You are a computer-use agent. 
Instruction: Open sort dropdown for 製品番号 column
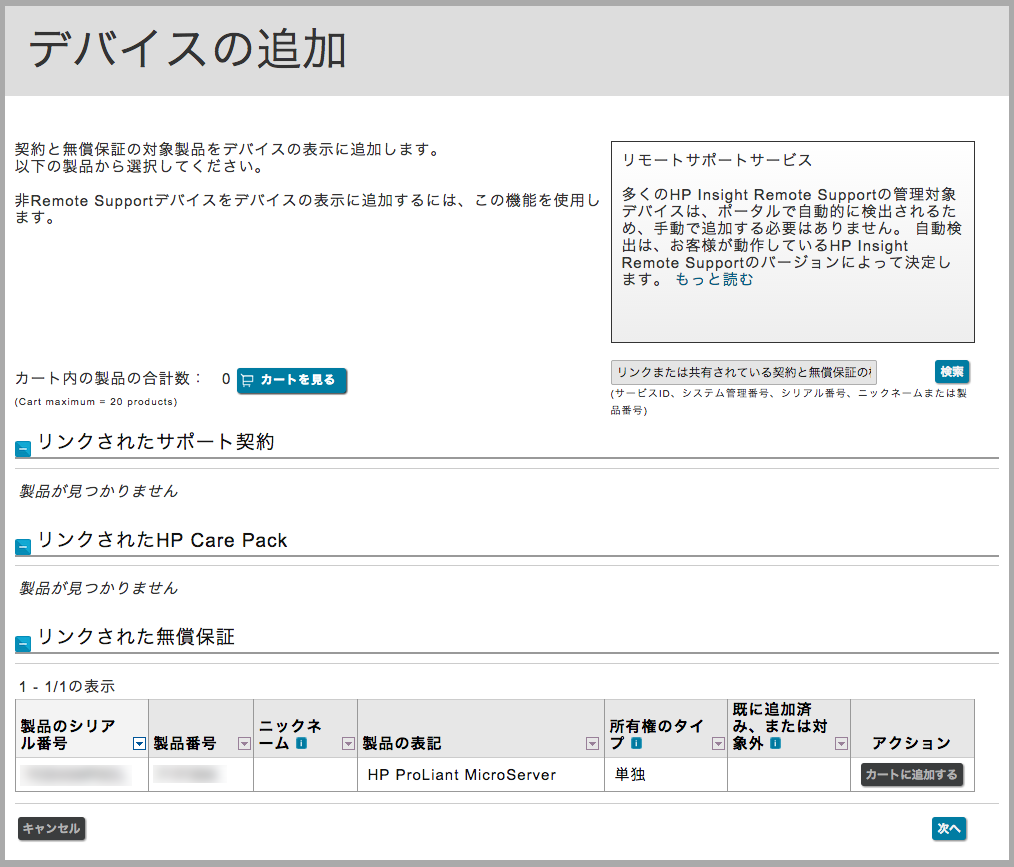click(x=244, y=744)
